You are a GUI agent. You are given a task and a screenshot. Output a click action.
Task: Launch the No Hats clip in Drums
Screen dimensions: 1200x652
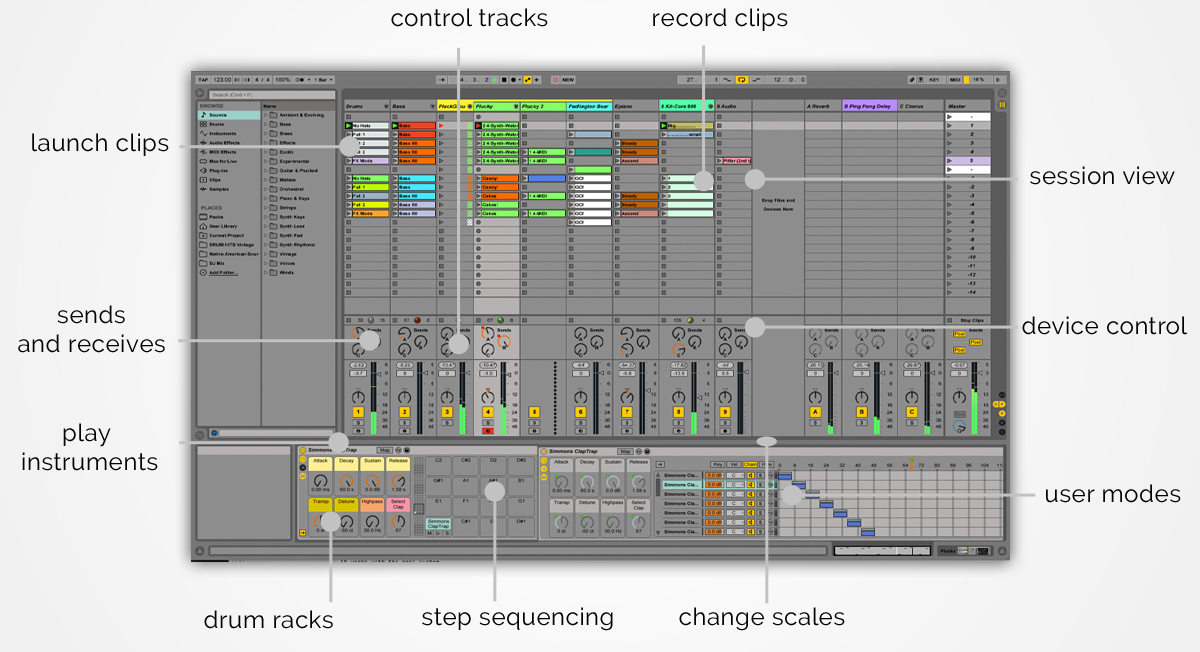[x=349, y=126]
